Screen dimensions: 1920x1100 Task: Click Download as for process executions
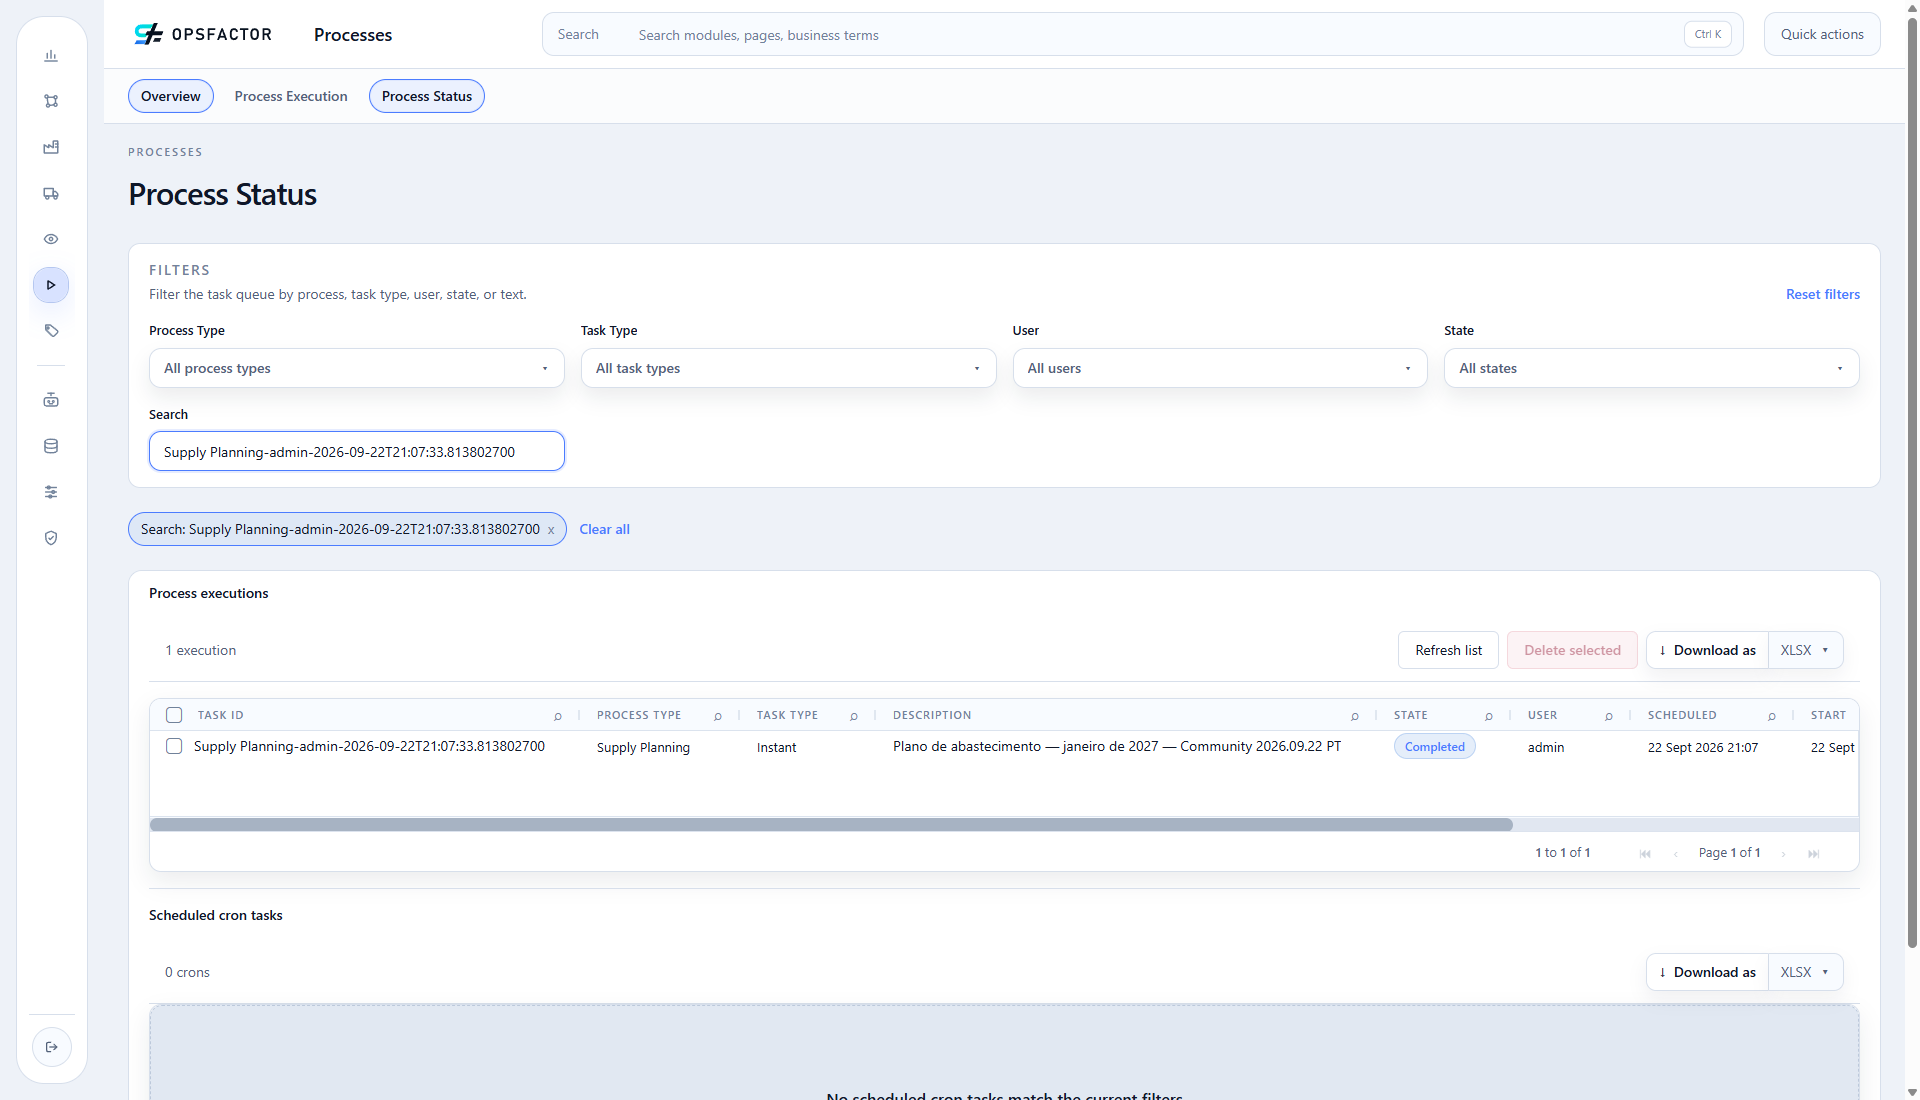tap(1707, 650)
